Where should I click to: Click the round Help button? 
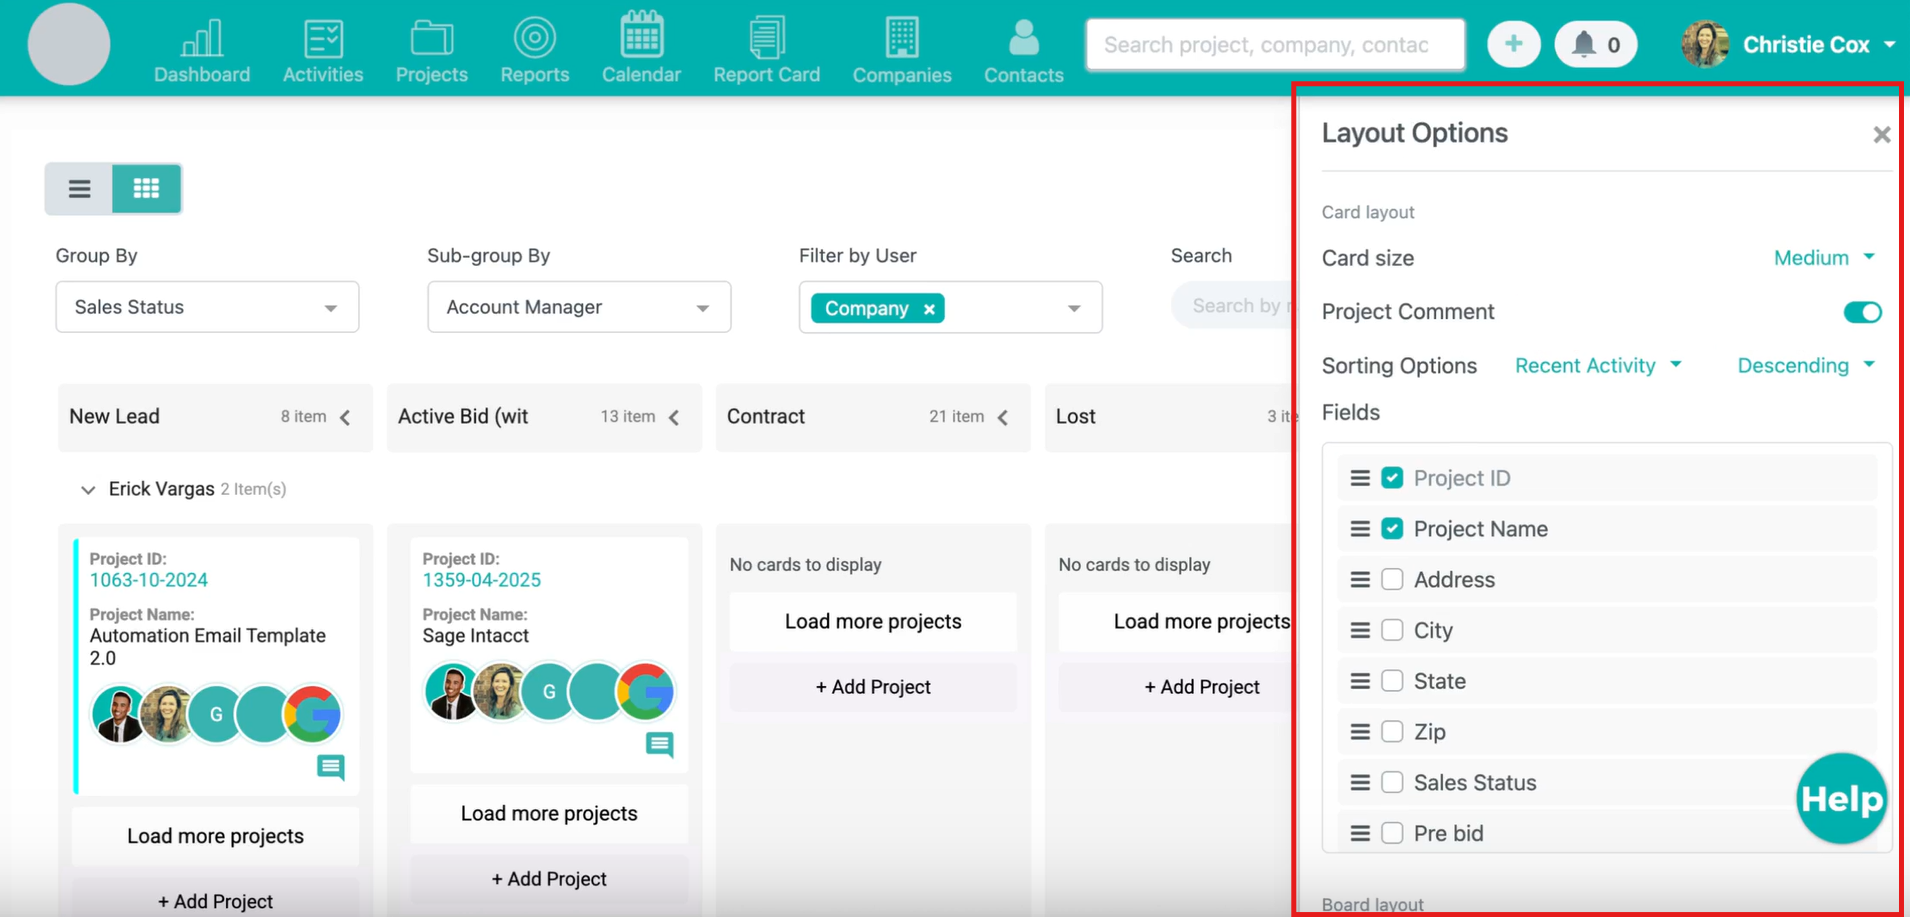[x=1841, y=798]
